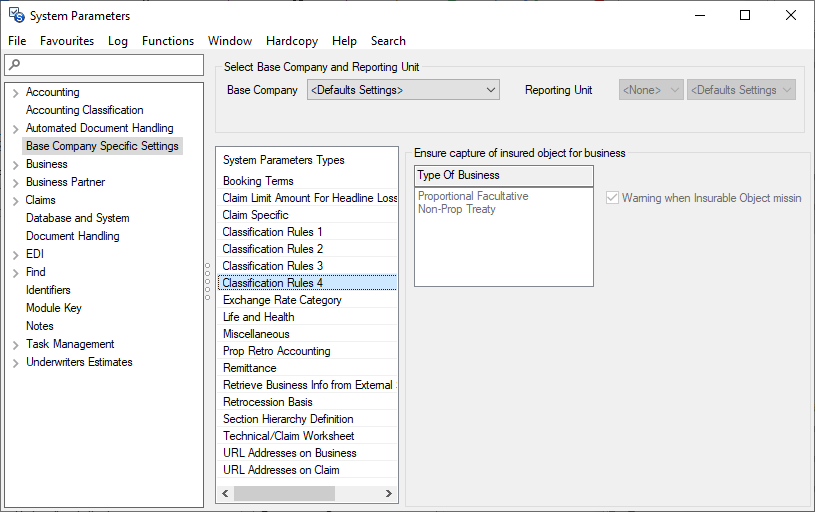
Task: Select Classification Rules 2 parameter type
Action: 273,249
